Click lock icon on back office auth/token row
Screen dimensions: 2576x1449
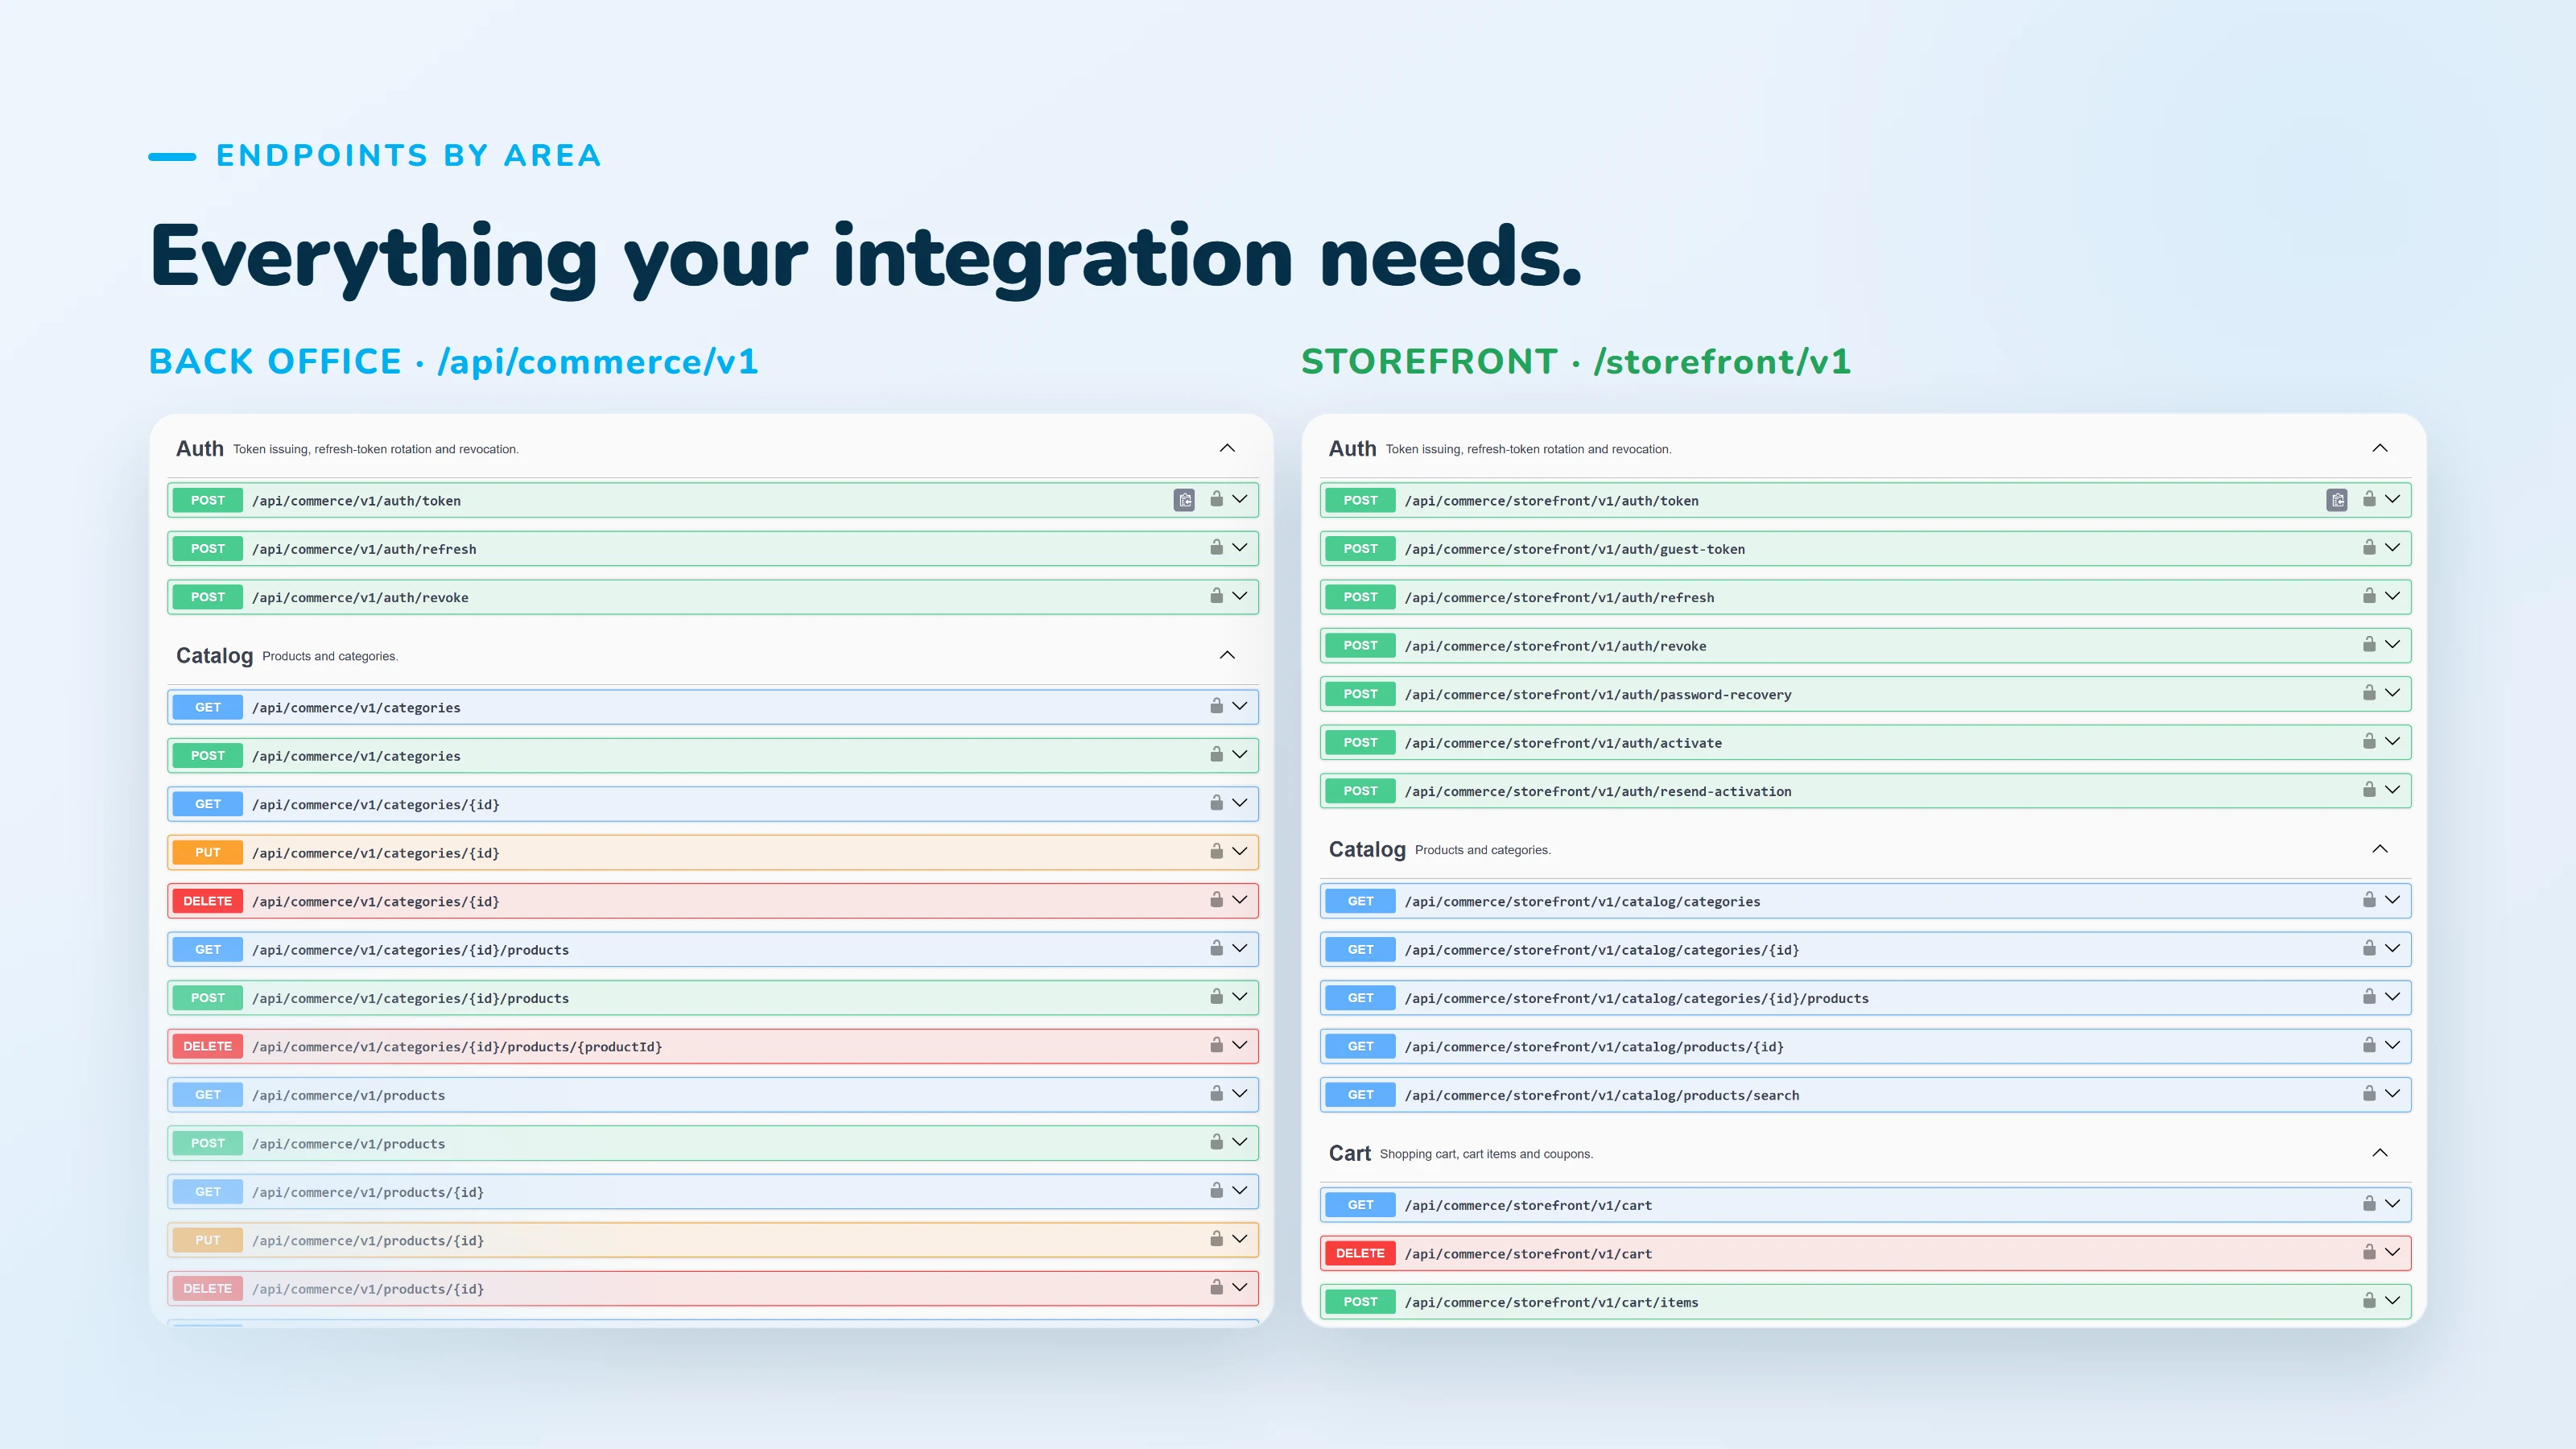tap(1216, 499)
